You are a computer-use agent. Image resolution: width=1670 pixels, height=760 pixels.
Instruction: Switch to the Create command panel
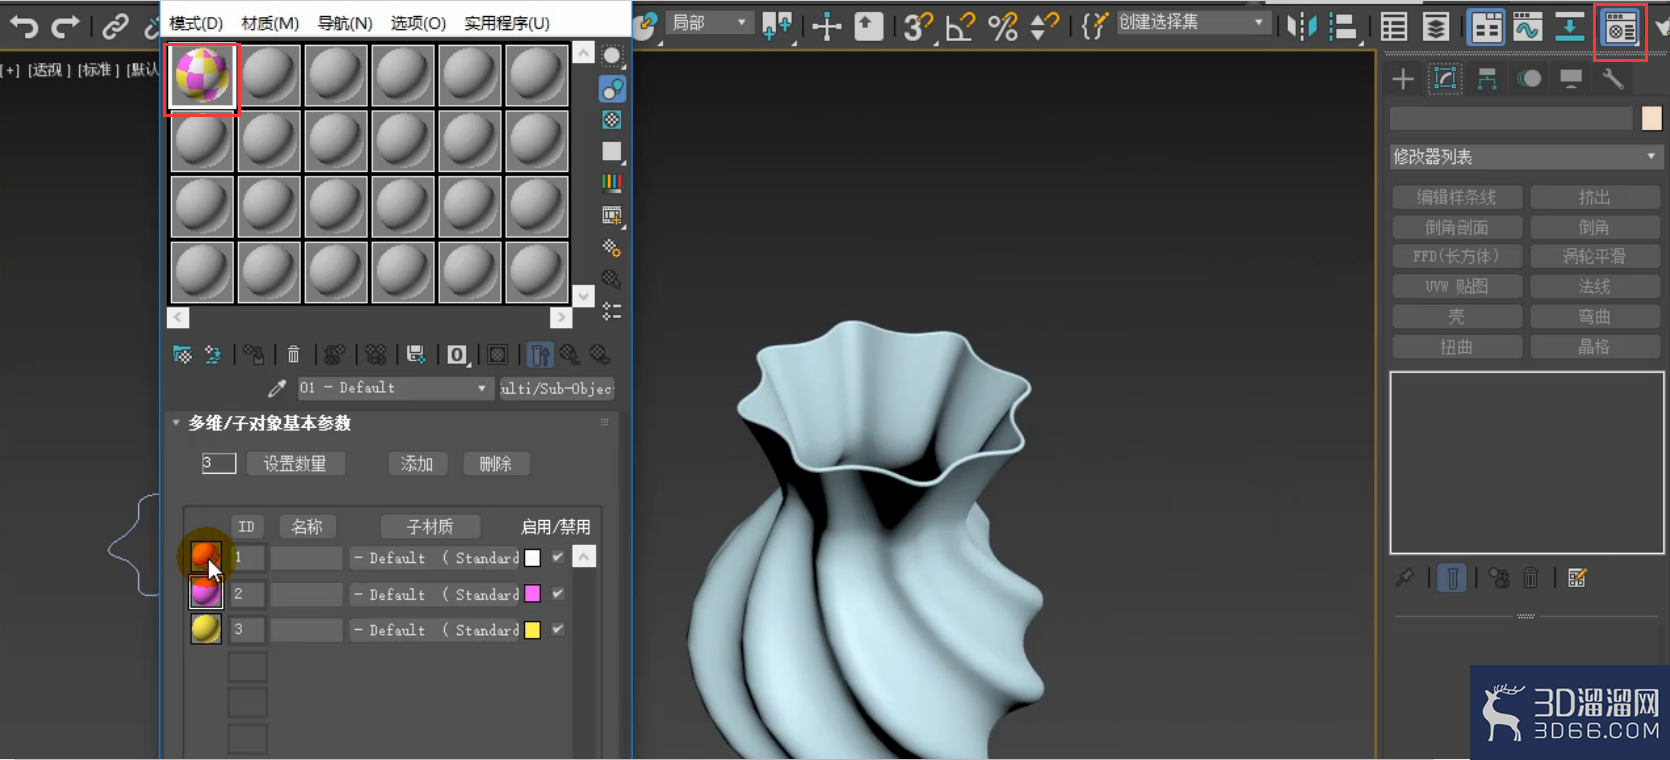1403,79
